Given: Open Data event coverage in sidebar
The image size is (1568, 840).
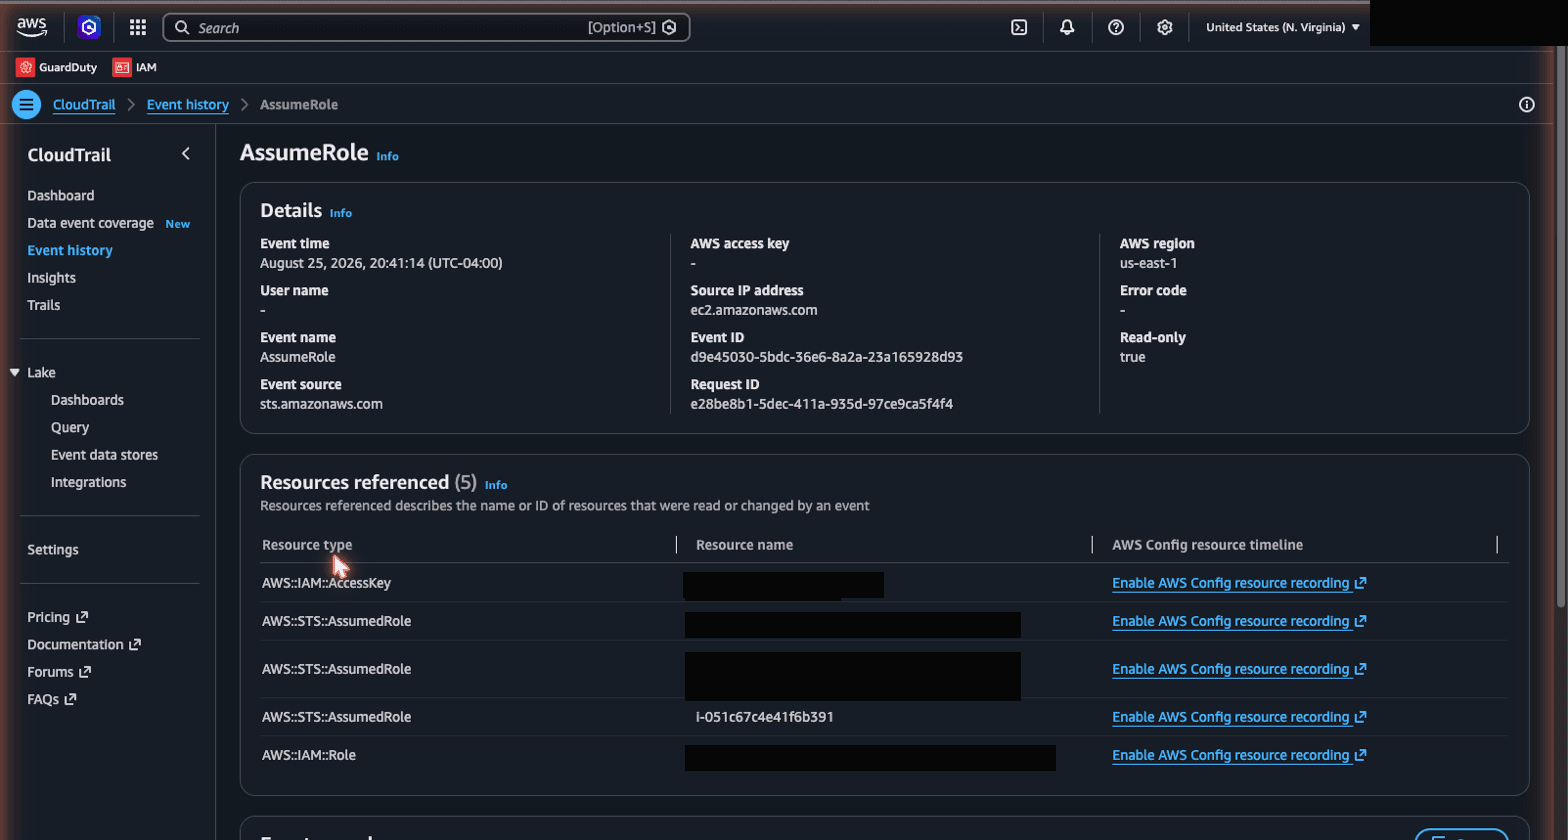Looking at the screenshot, I should 90,223.
